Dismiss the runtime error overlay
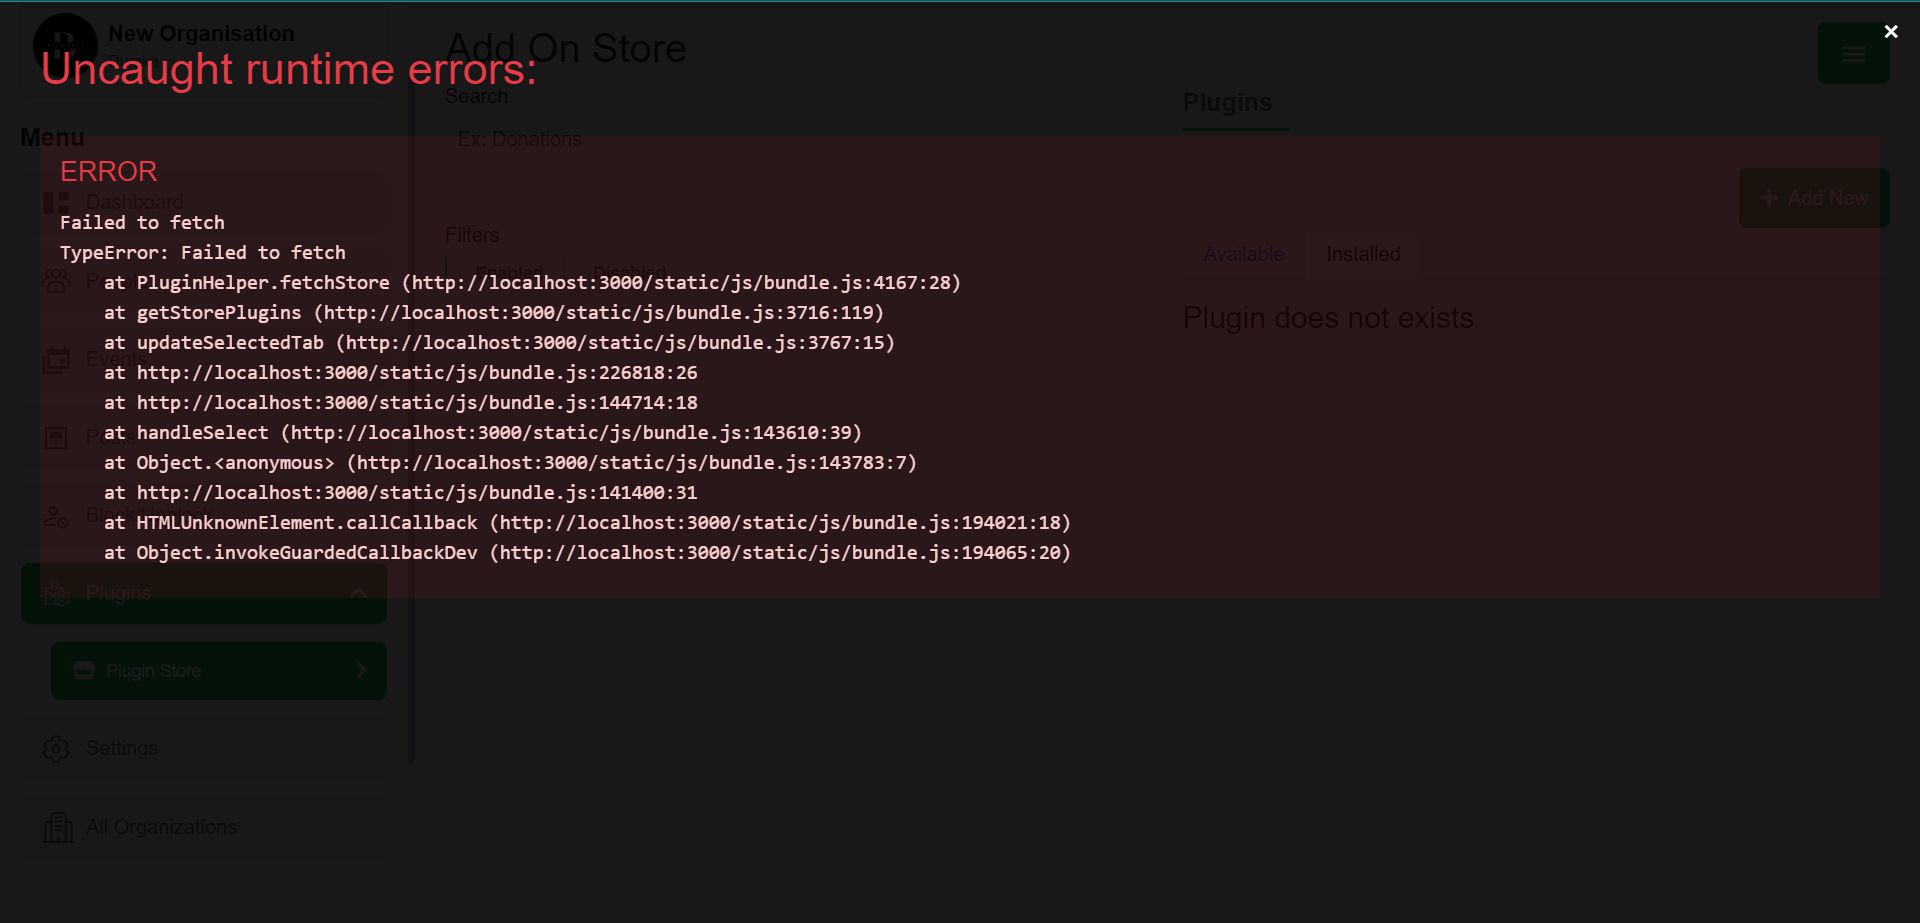 (x=1890, y=31)
